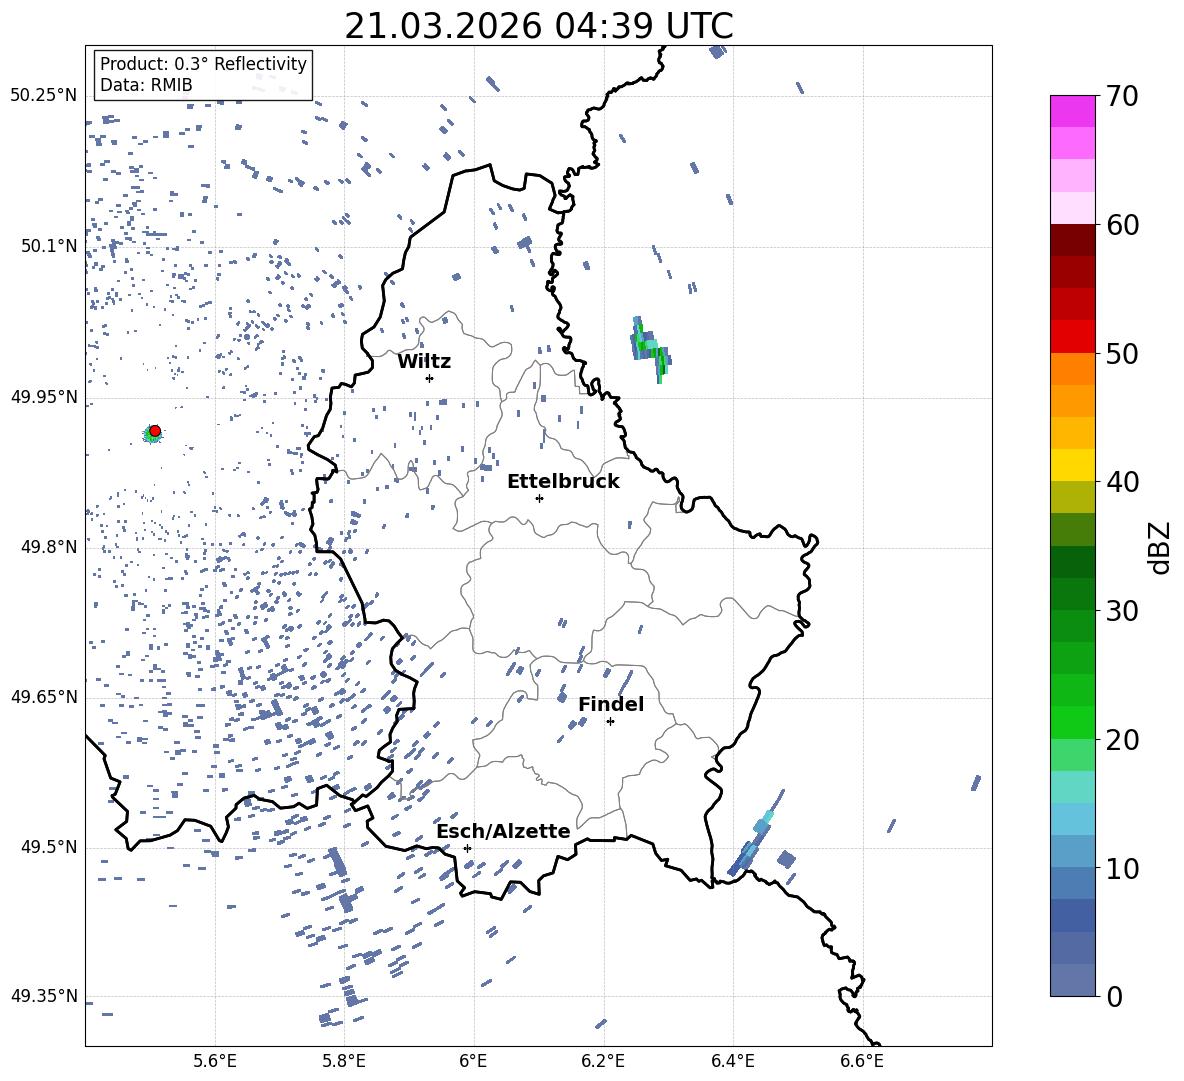1184x1081 pixels.
Task: Click the 'Product: 0.3° Reflectivity' text
Action: pyautogui.click(x=203, y=63)
